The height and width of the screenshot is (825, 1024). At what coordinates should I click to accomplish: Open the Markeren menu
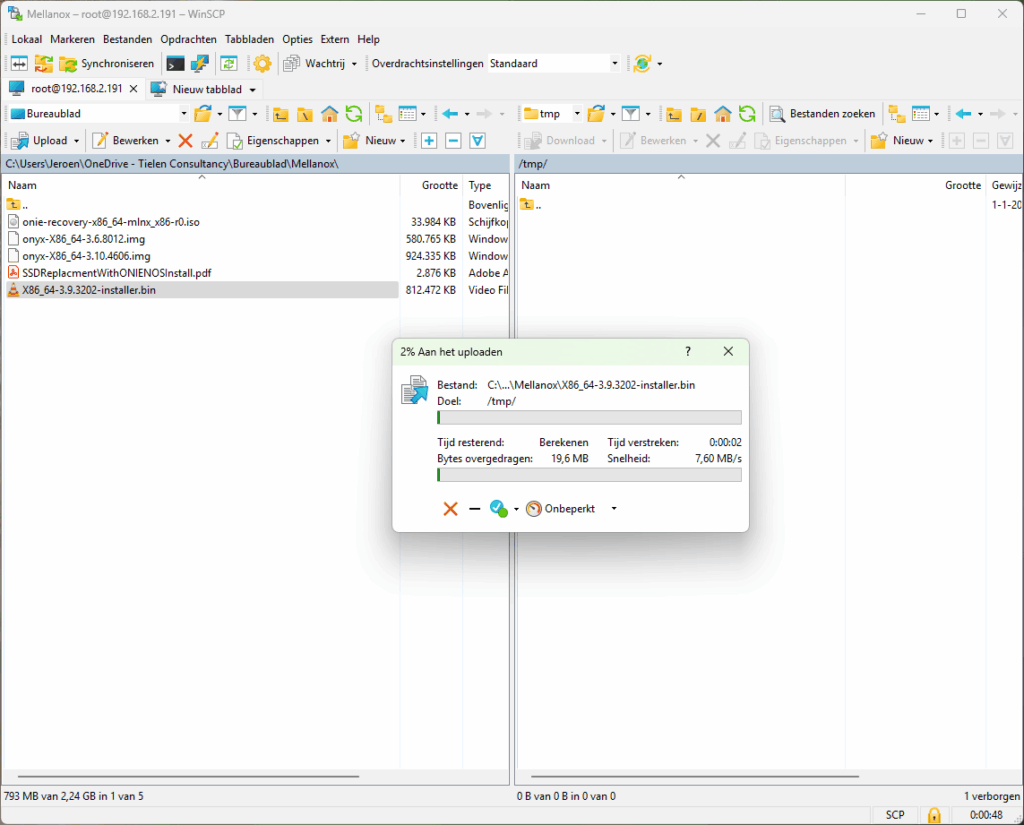click(72, 39)
